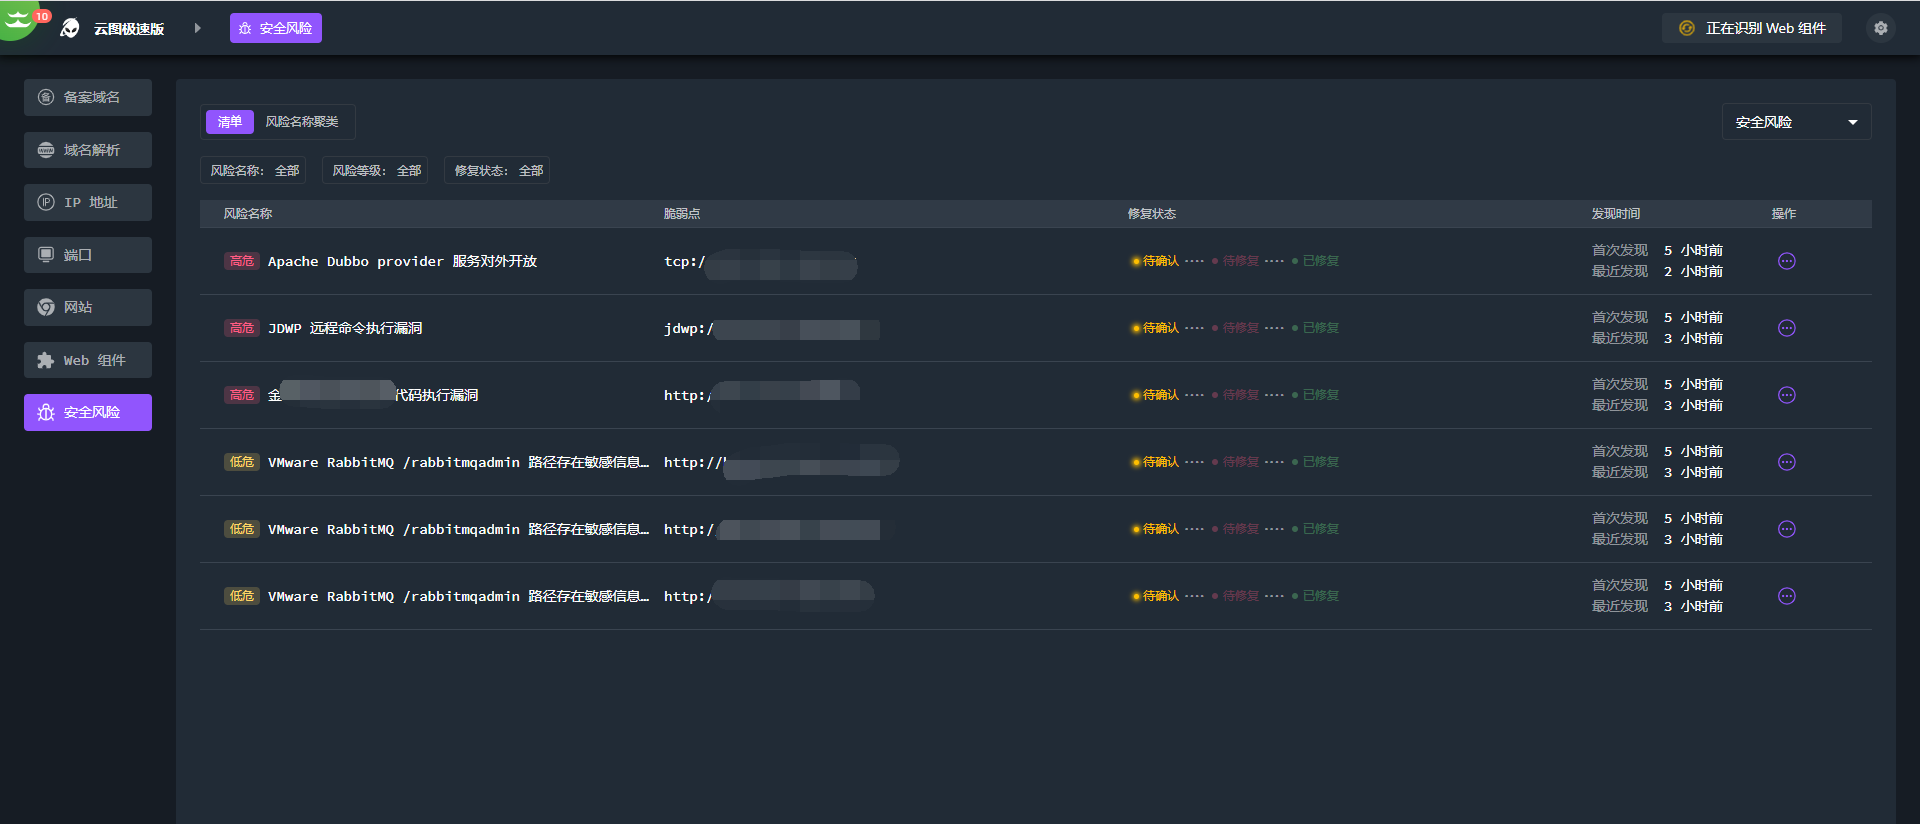Open the 端口 sidebar section
This screenshot has width=1920, height=824.
(x=88, y=255)
